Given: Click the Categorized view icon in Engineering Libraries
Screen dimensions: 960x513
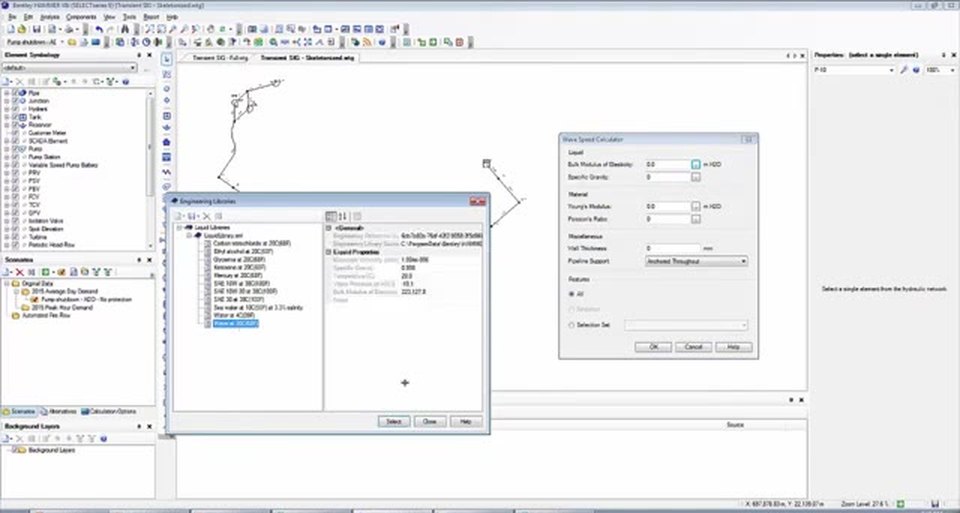Looking at the screenshot, I should pos(331,216).
